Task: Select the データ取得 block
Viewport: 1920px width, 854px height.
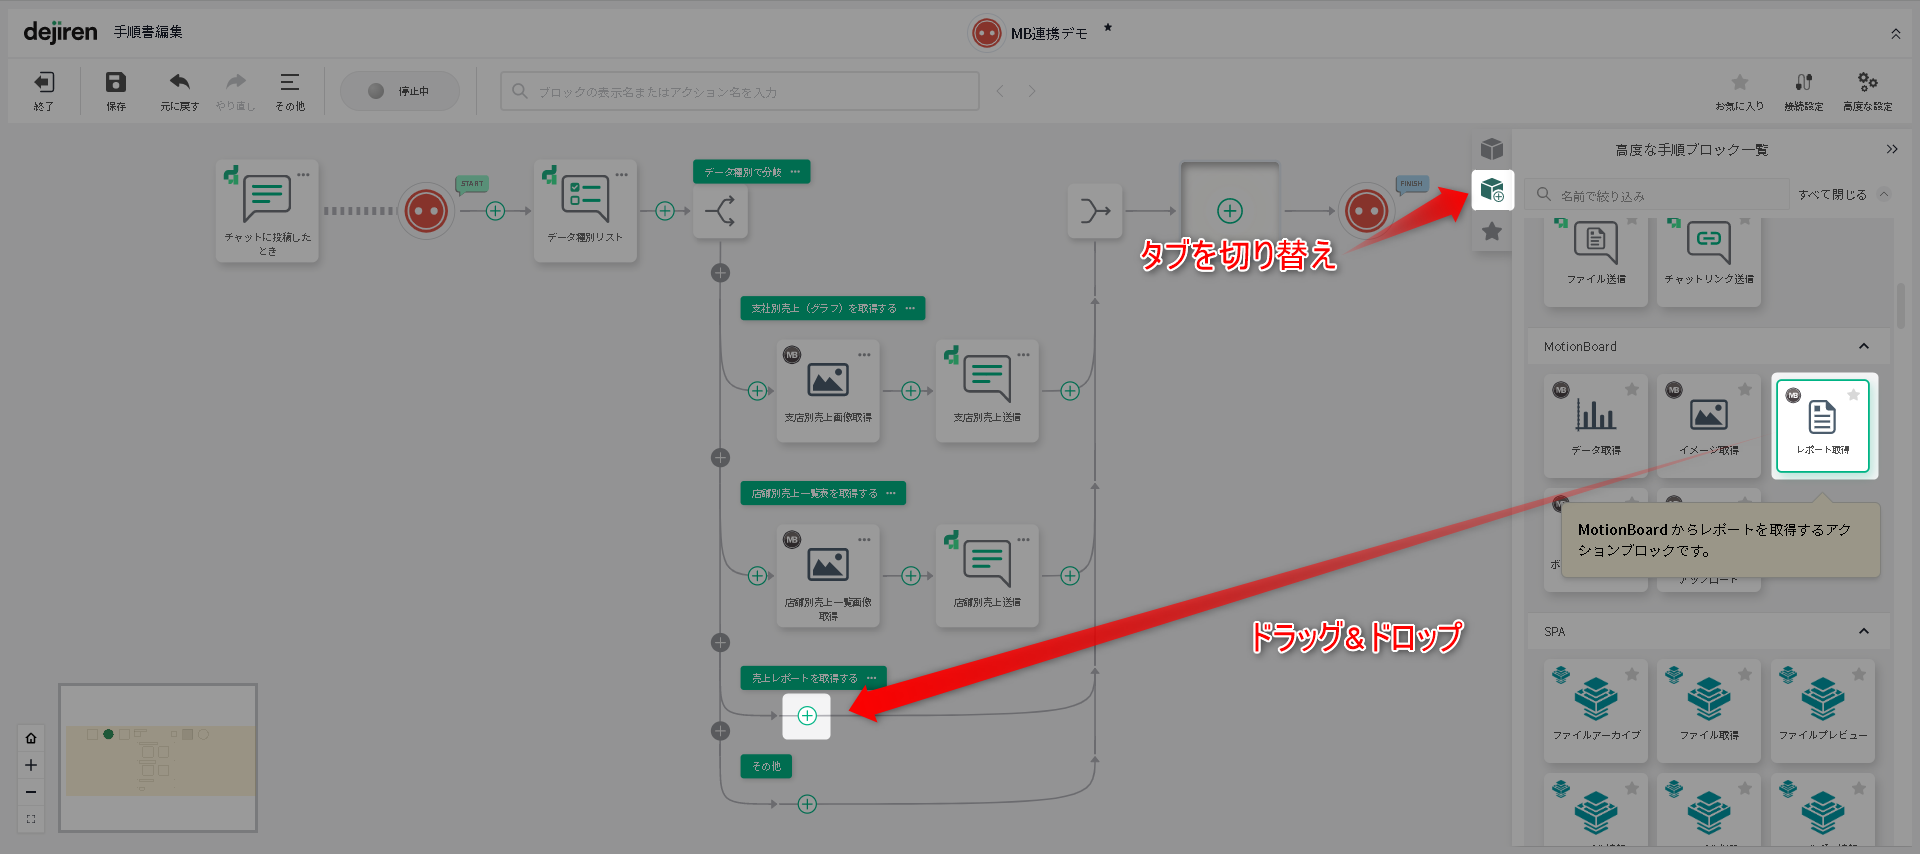Action: pos(1596,426)
